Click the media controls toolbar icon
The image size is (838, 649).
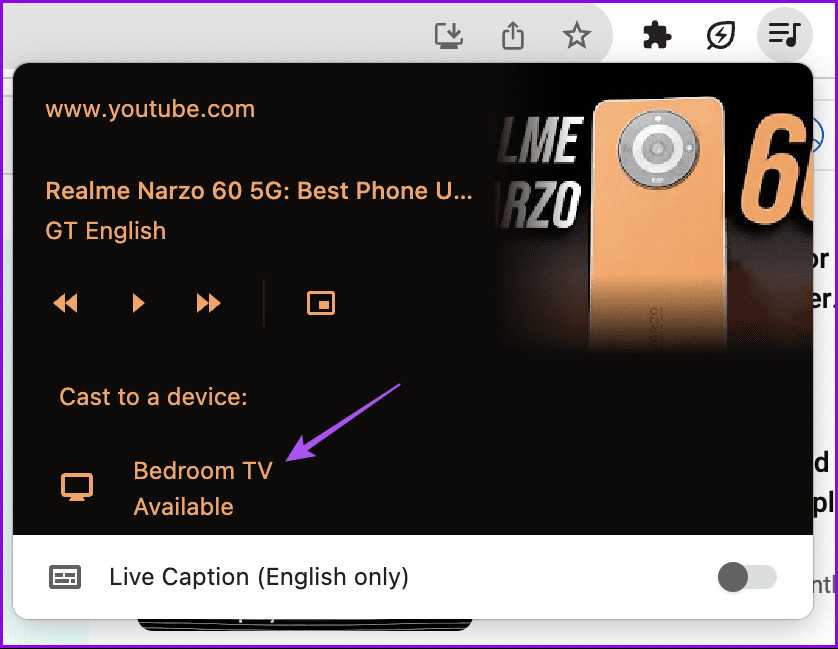[785, 35]
